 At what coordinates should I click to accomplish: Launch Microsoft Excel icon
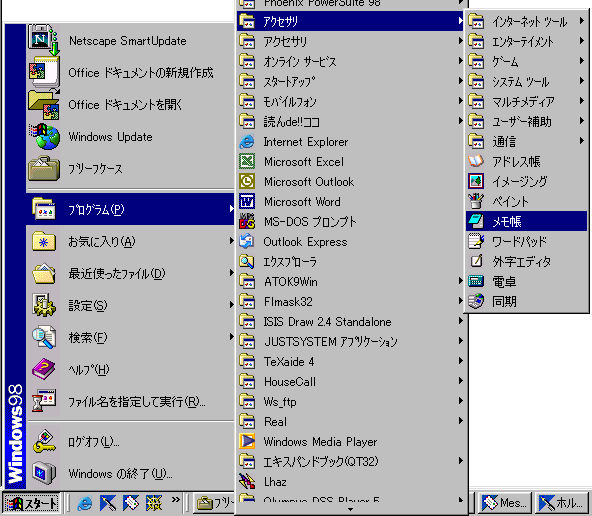247,162
